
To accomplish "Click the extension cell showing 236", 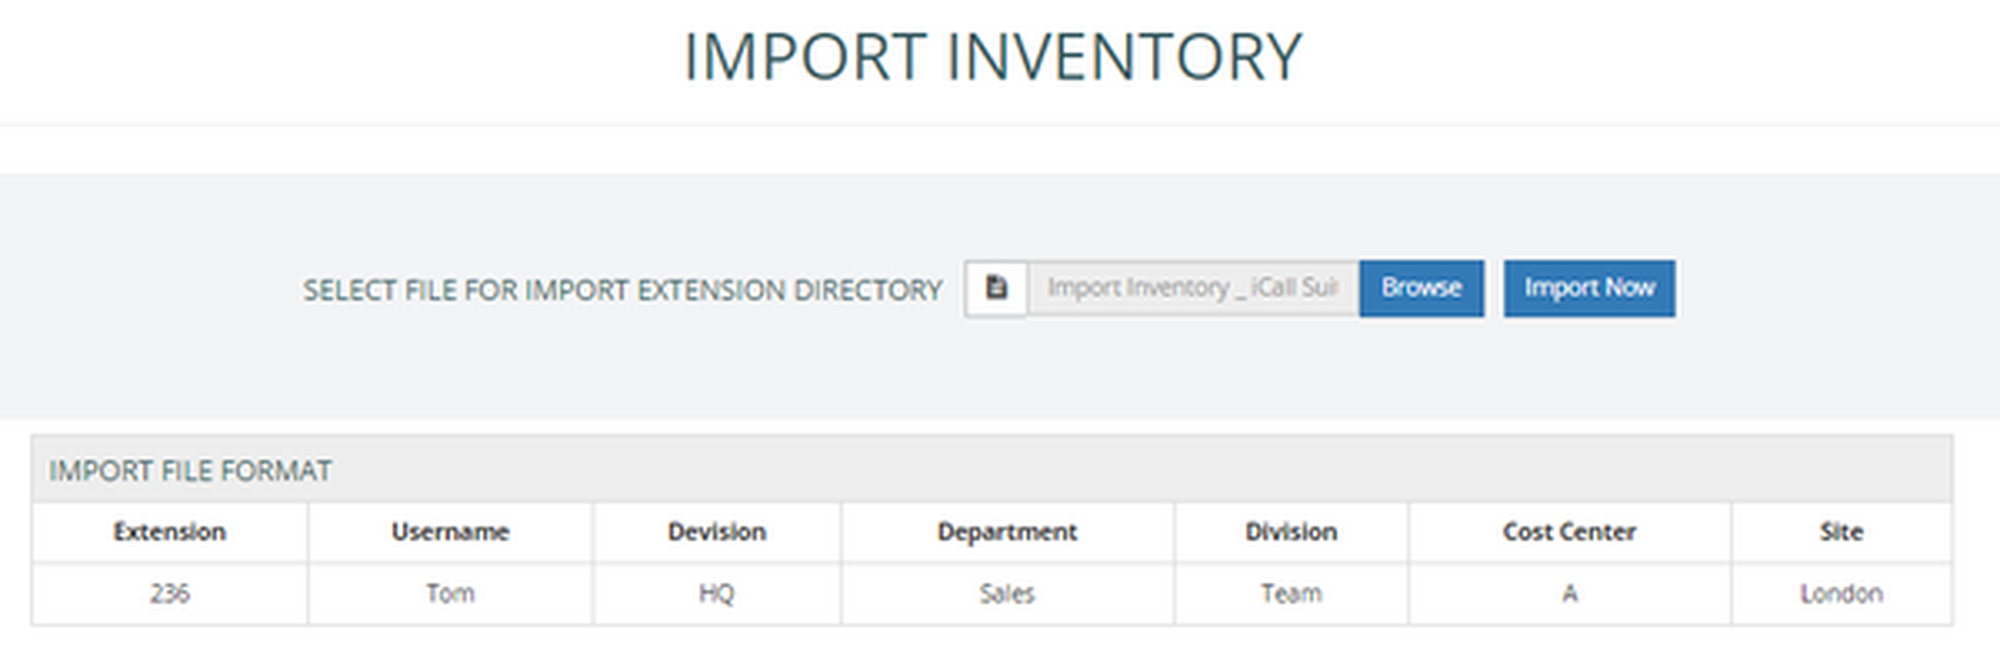I will click(x=169, y=594).
